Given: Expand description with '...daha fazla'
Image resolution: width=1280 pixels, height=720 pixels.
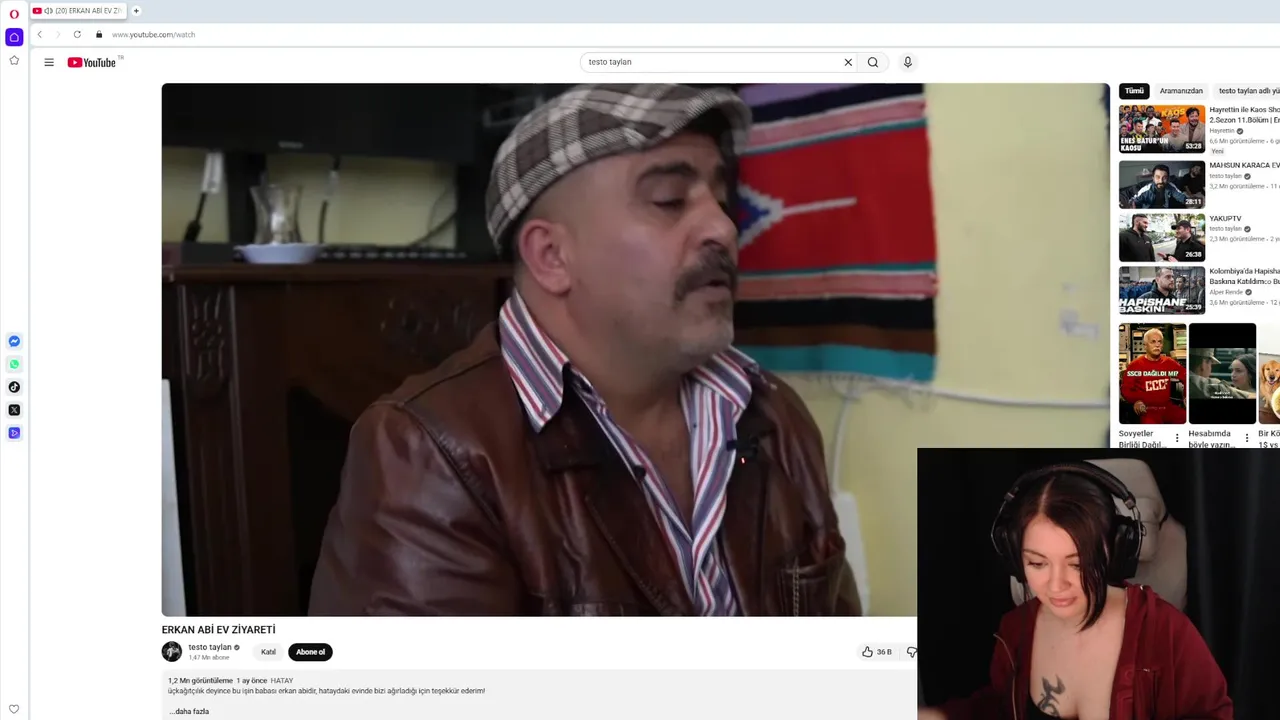Looking at the screenshot, I should [189, 711].
